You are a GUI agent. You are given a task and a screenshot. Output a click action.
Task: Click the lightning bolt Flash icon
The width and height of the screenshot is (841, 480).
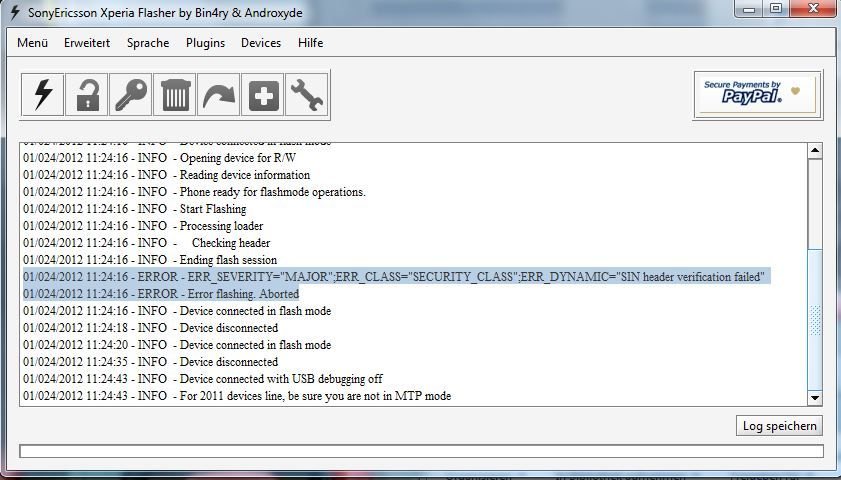tap(42, 95)
